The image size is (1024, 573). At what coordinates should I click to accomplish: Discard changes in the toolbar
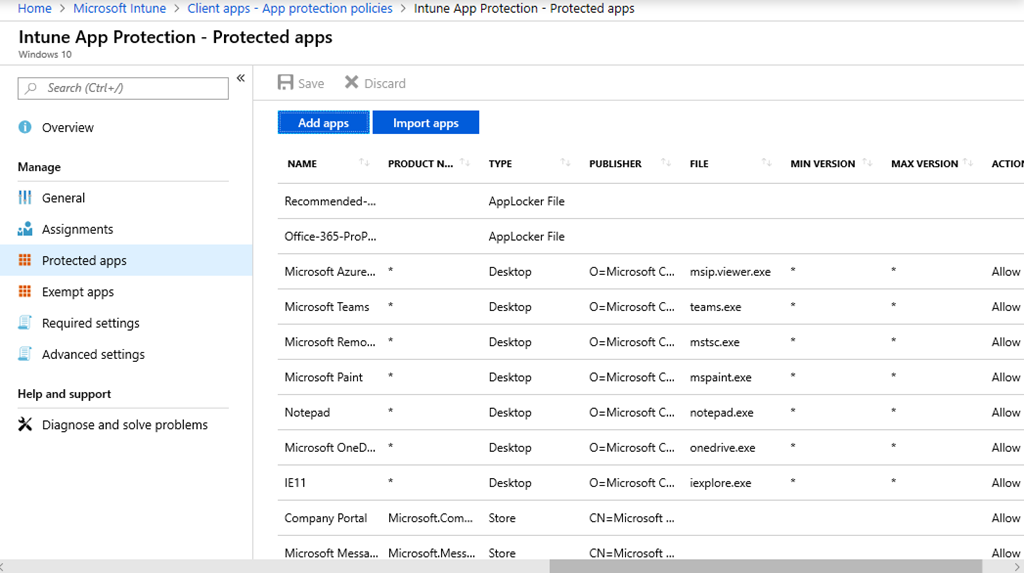tap(375, 83)
